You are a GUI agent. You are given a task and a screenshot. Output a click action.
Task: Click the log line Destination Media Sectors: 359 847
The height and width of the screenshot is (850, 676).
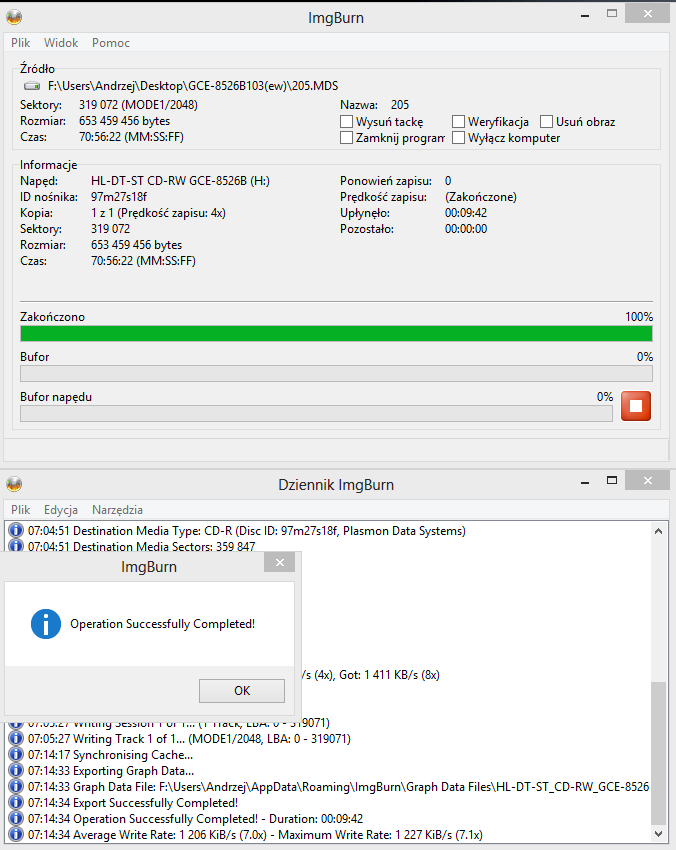point(141,546)
